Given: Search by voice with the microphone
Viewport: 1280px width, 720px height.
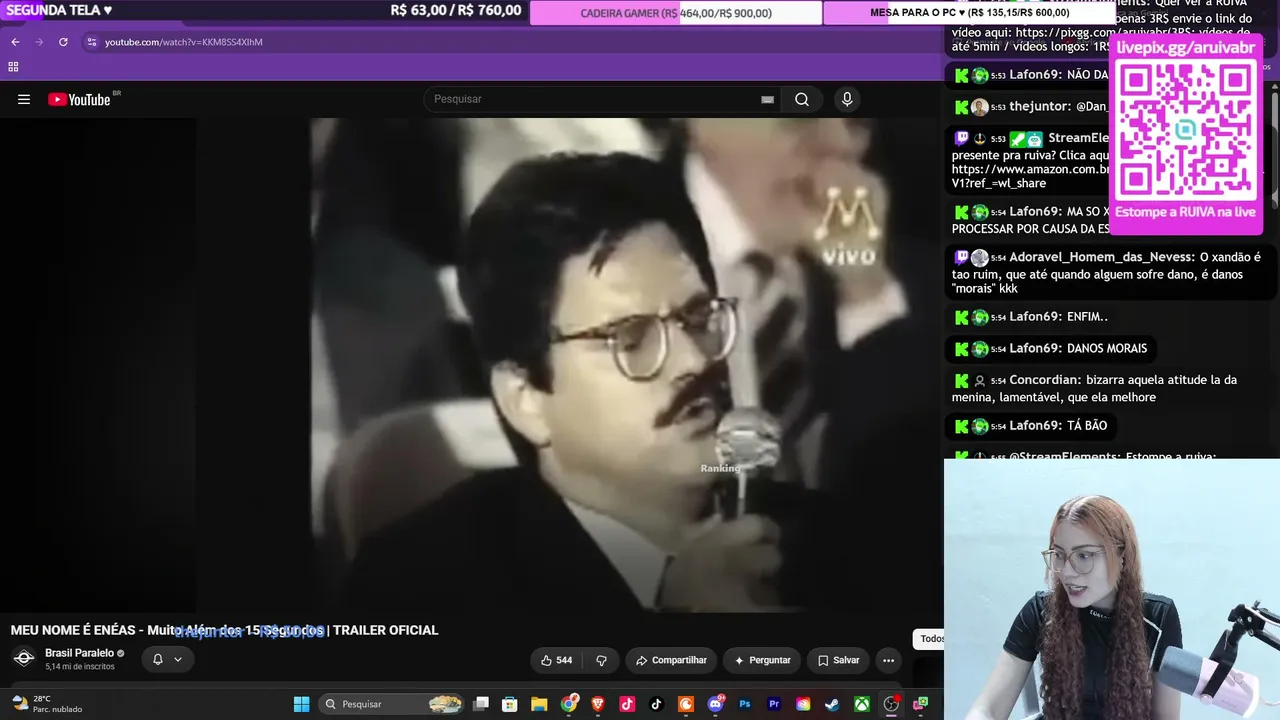Looking at the screenshot, I should [847, 99].
